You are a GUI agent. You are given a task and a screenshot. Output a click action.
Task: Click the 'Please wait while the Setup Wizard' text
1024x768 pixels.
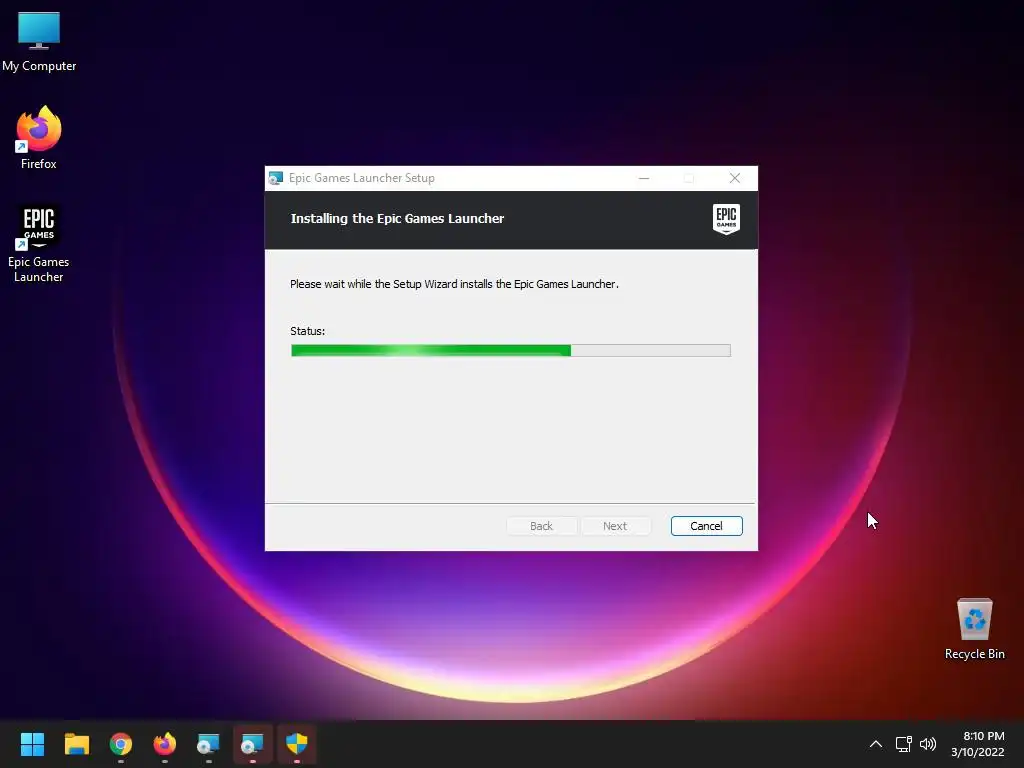pos(454,284)
